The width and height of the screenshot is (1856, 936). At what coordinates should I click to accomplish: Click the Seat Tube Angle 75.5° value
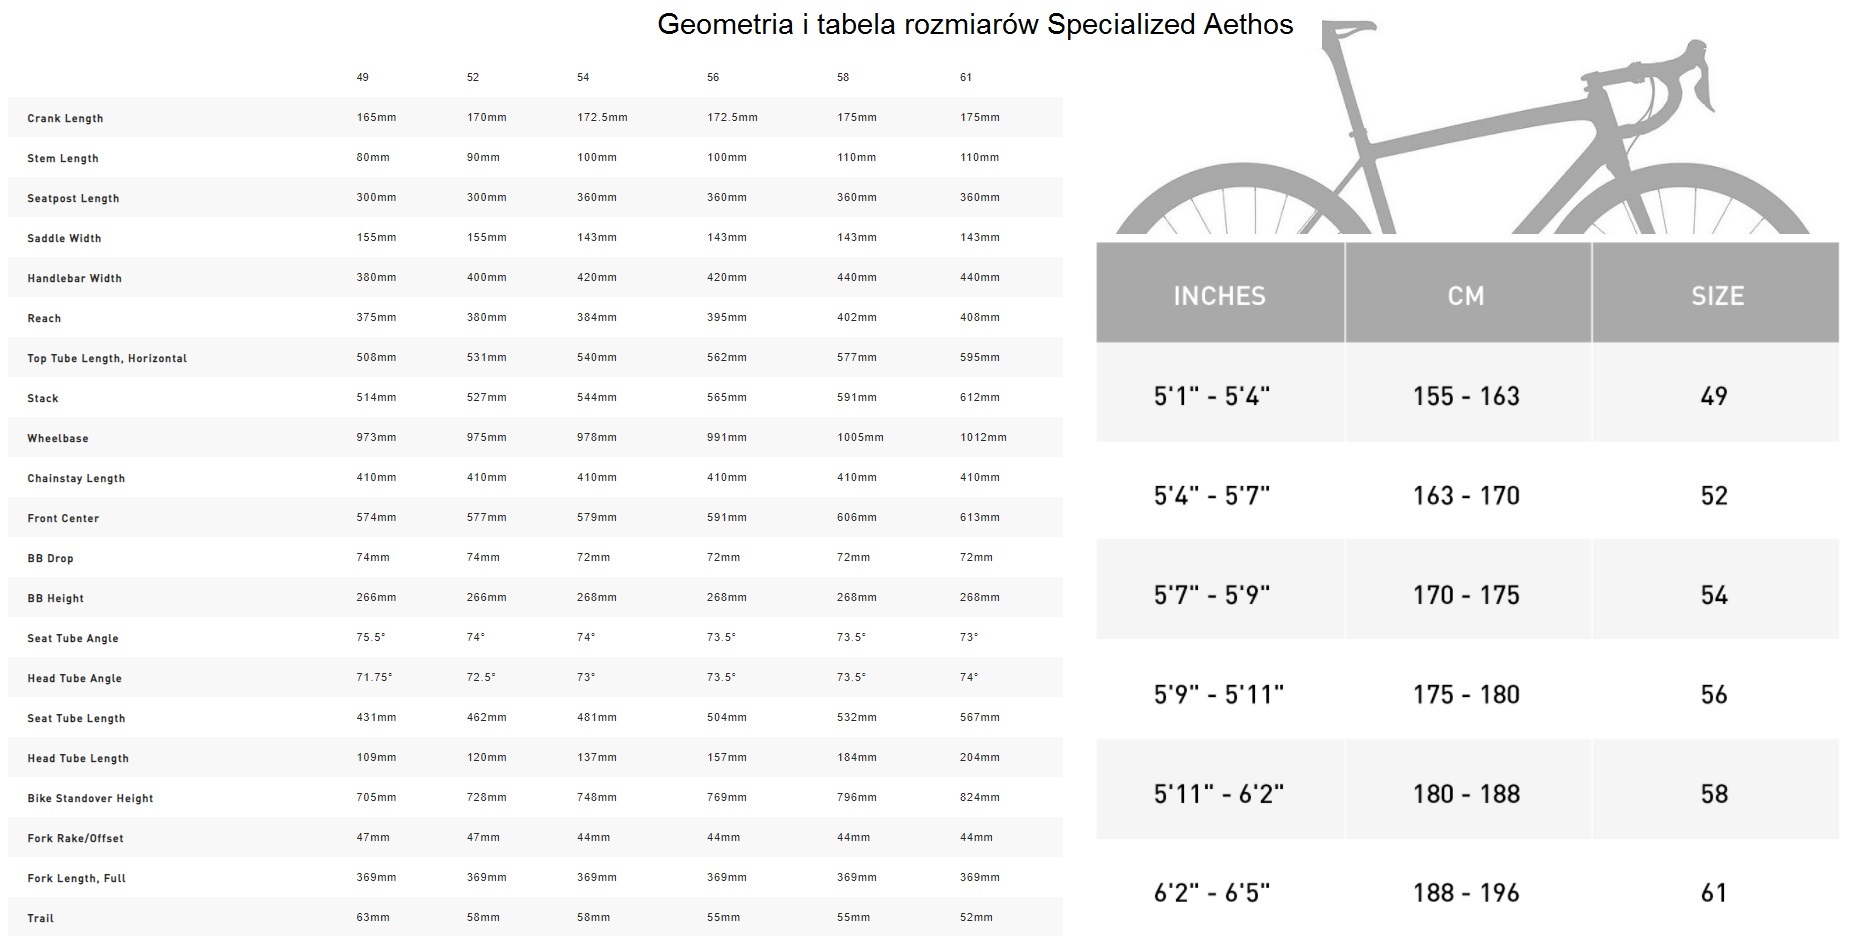click(371, 637)
